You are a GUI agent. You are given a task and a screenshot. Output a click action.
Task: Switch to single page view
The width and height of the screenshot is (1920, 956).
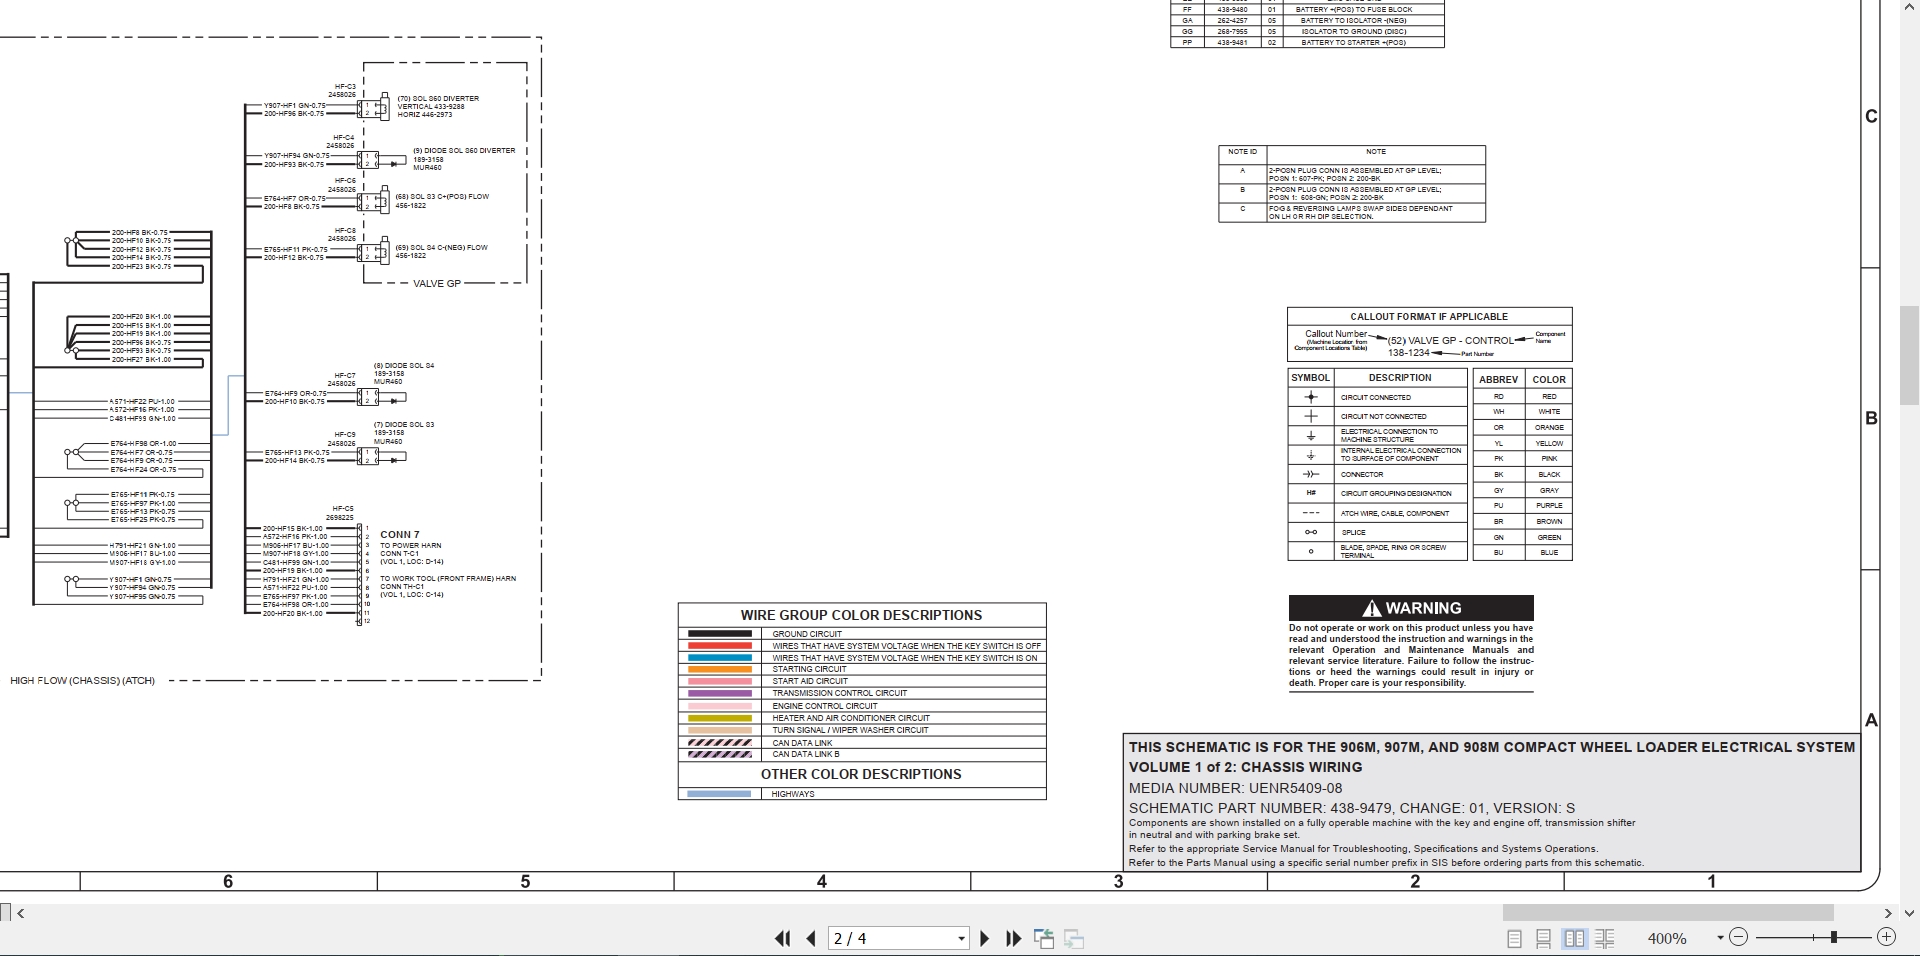click(x=1514, y=938)
